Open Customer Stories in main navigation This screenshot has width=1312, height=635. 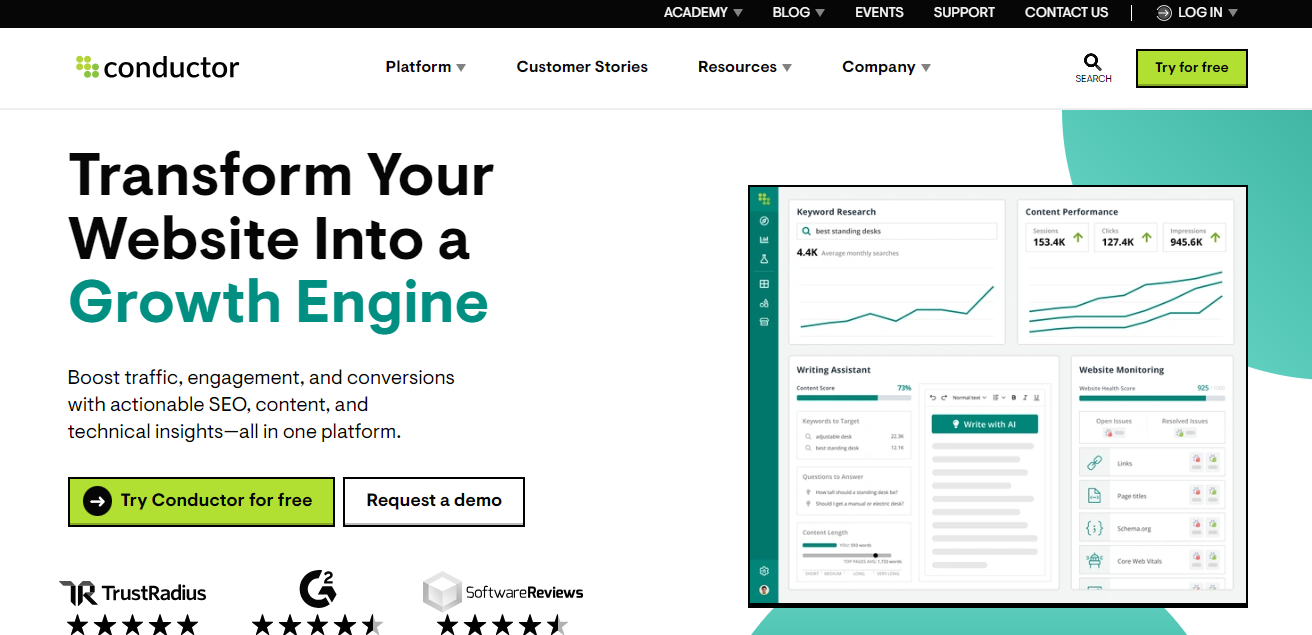[582, 67]
